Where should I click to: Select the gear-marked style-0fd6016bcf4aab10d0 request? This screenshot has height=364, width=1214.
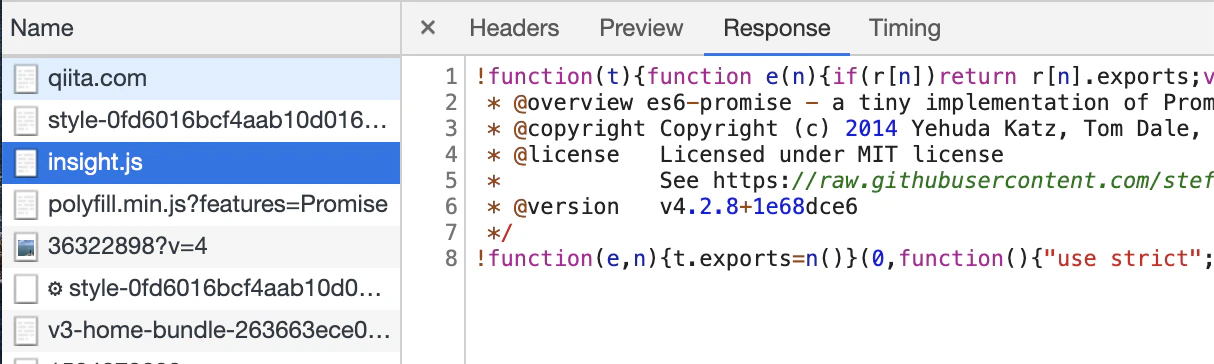tap(200, 288)
